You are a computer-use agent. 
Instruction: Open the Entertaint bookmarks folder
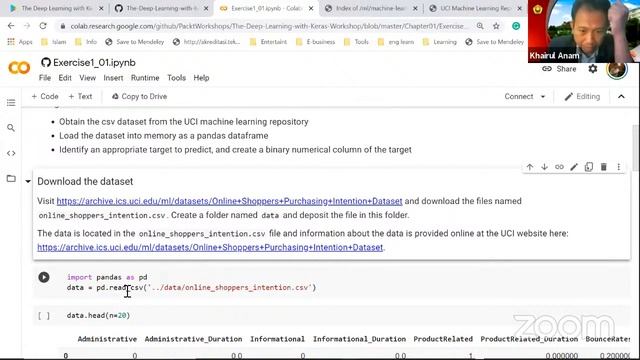269,42
